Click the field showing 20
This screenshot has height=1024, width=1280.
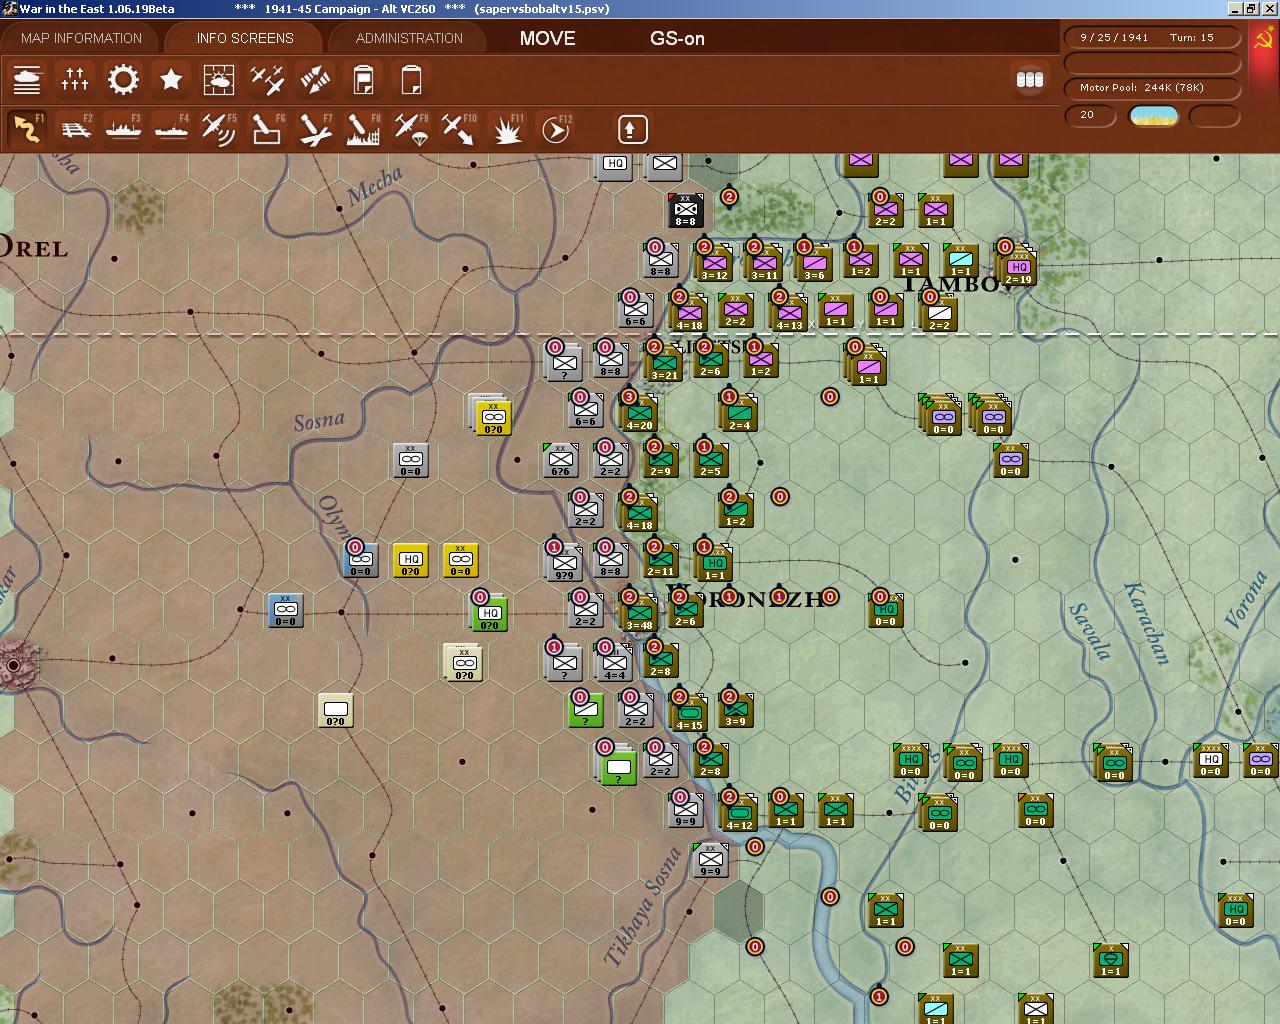[1090, 116]
